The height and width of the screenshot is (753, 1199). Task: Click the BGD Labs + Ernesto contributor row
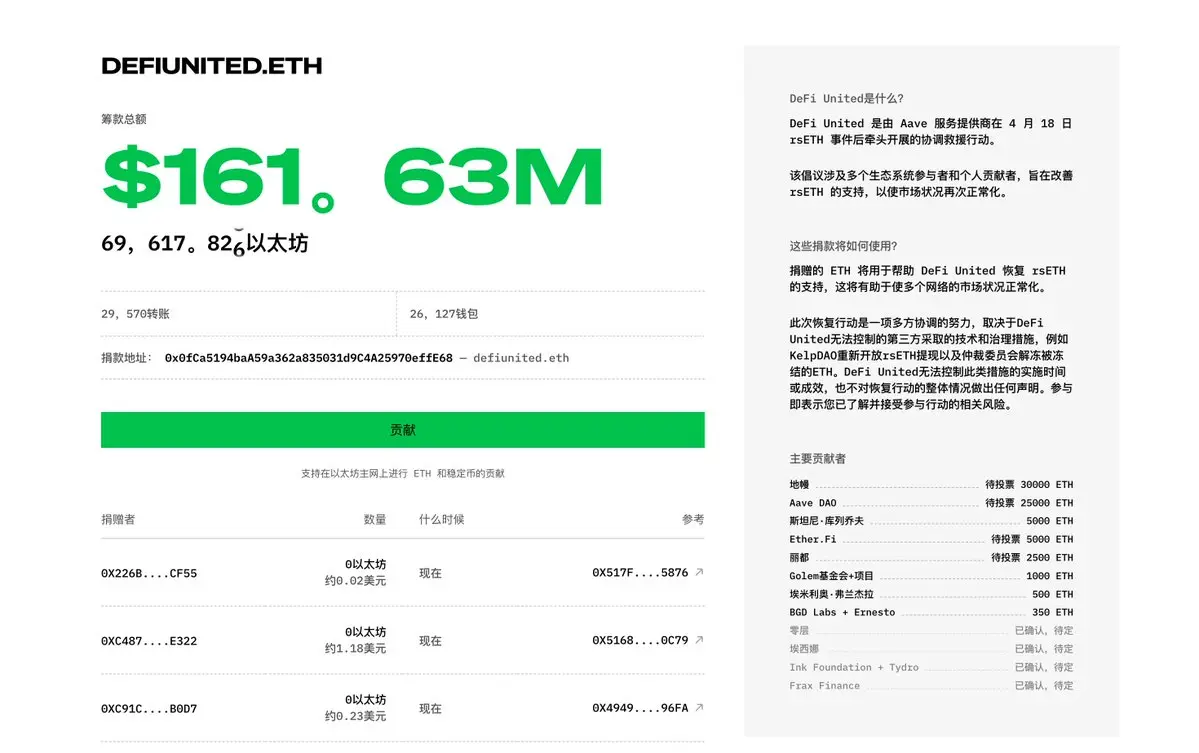coord(931,613)
